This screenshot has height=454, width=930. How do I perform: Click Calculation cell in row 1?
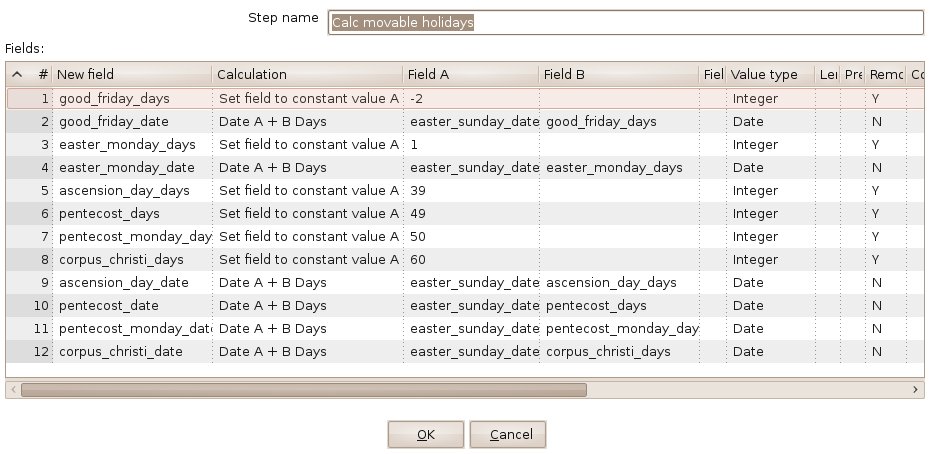pos(308,99)
